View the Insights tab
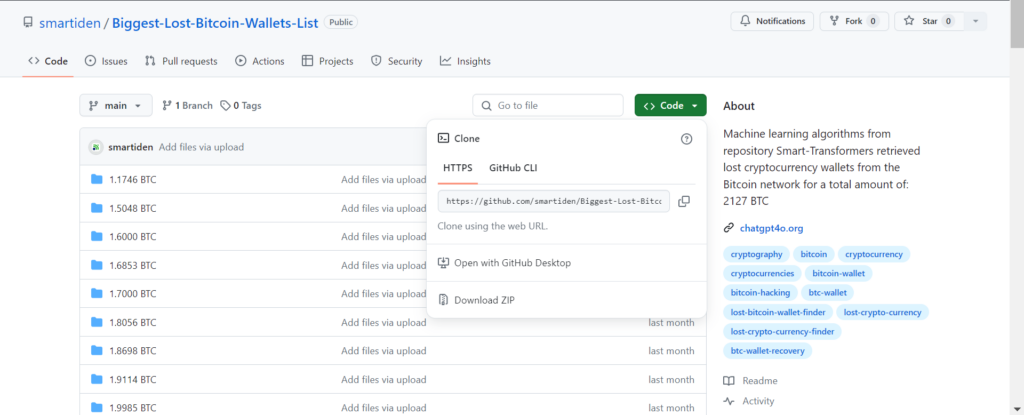Viewport: 1024px width, 415px height. coord(465,61)
